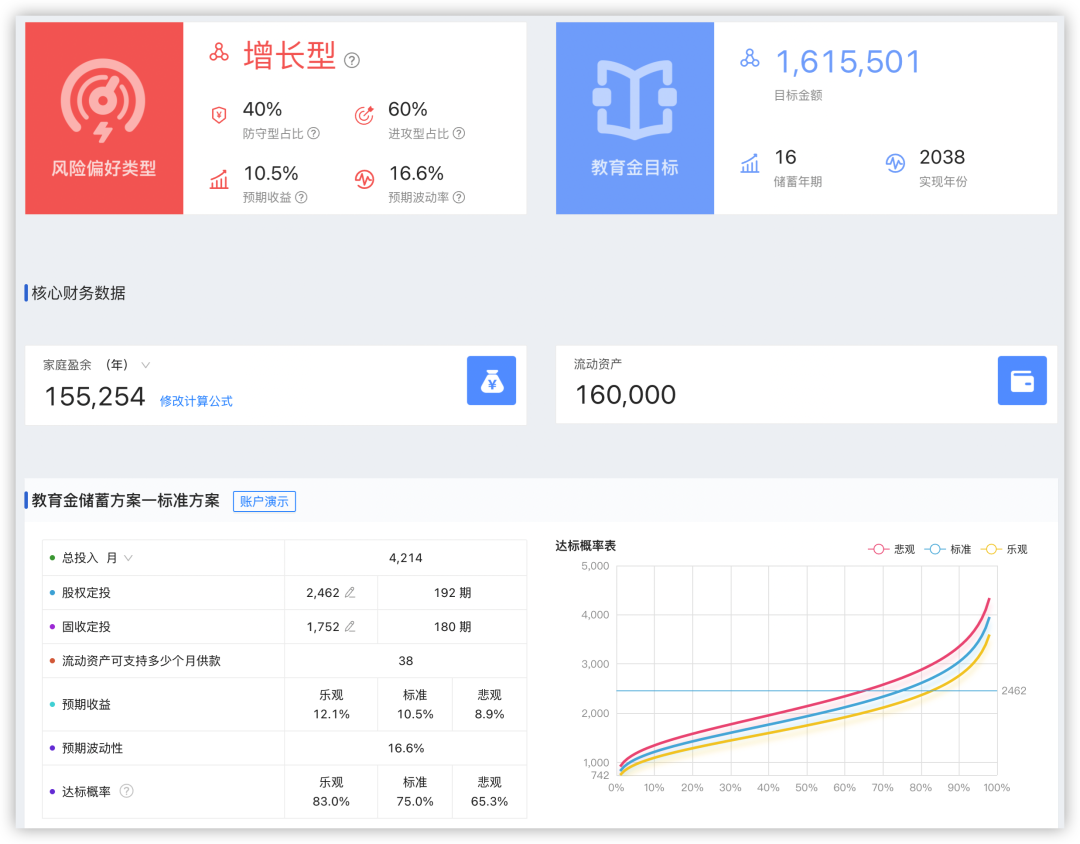Click the 2462 reference line label in chart
This screenshot has height=844, width=1080.
pos(1014,690)
